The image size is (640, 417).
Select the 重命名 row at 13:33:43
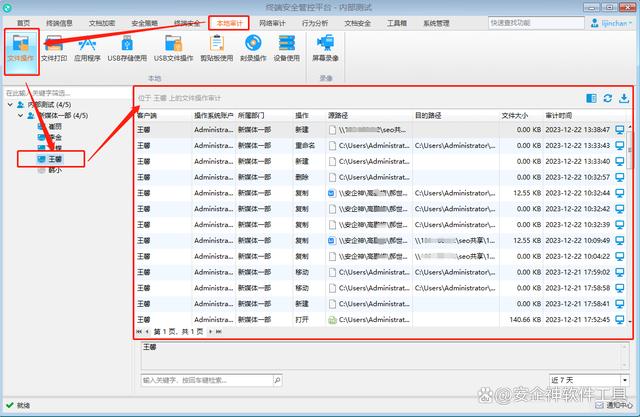click(x=380, y=146)
